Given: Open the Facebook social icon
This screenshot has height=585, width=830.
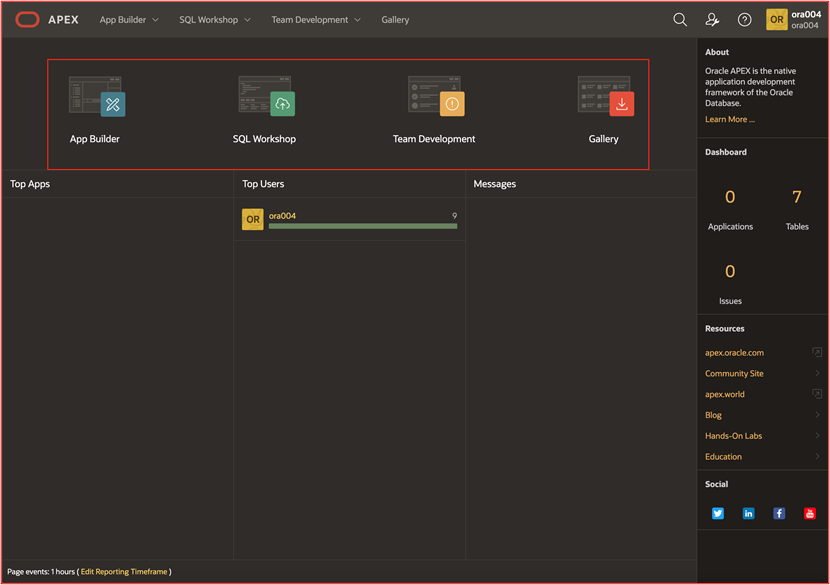Looking at the screenshot, I should tap(779, 513).
